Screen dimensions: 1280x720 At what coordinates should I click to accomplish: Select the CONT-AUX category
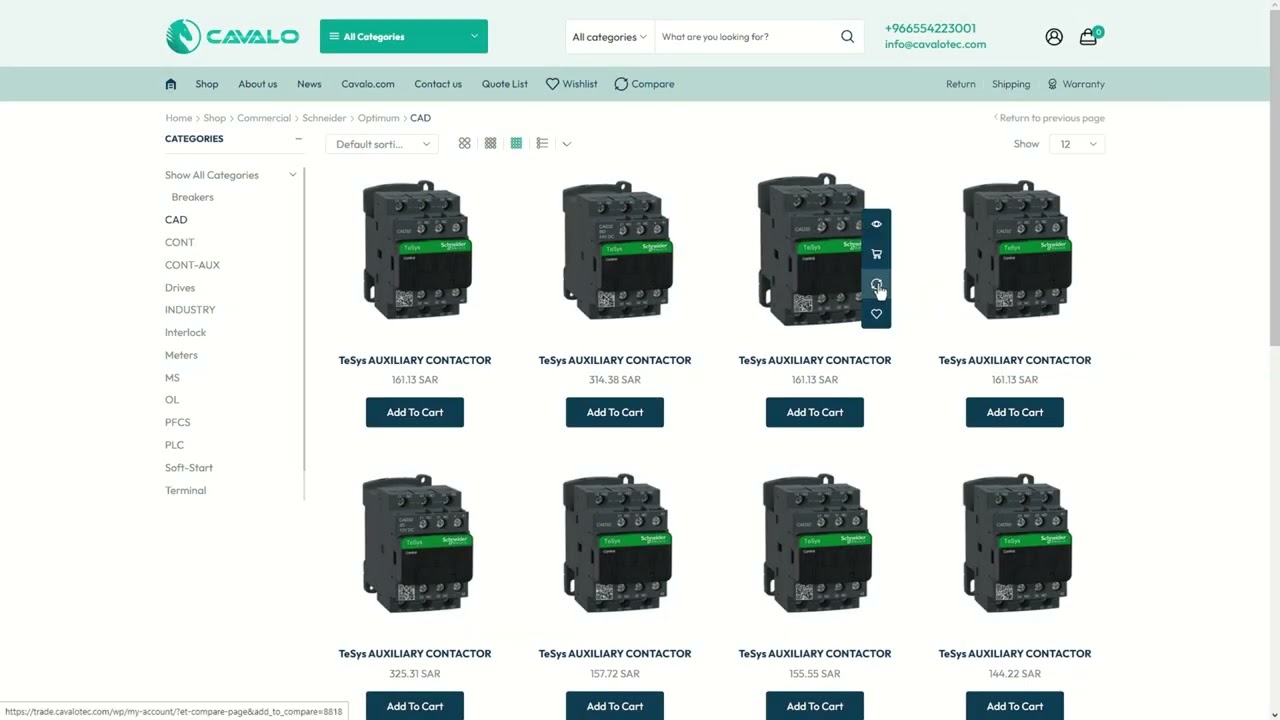pyautogui.click(x=192, y=265)
